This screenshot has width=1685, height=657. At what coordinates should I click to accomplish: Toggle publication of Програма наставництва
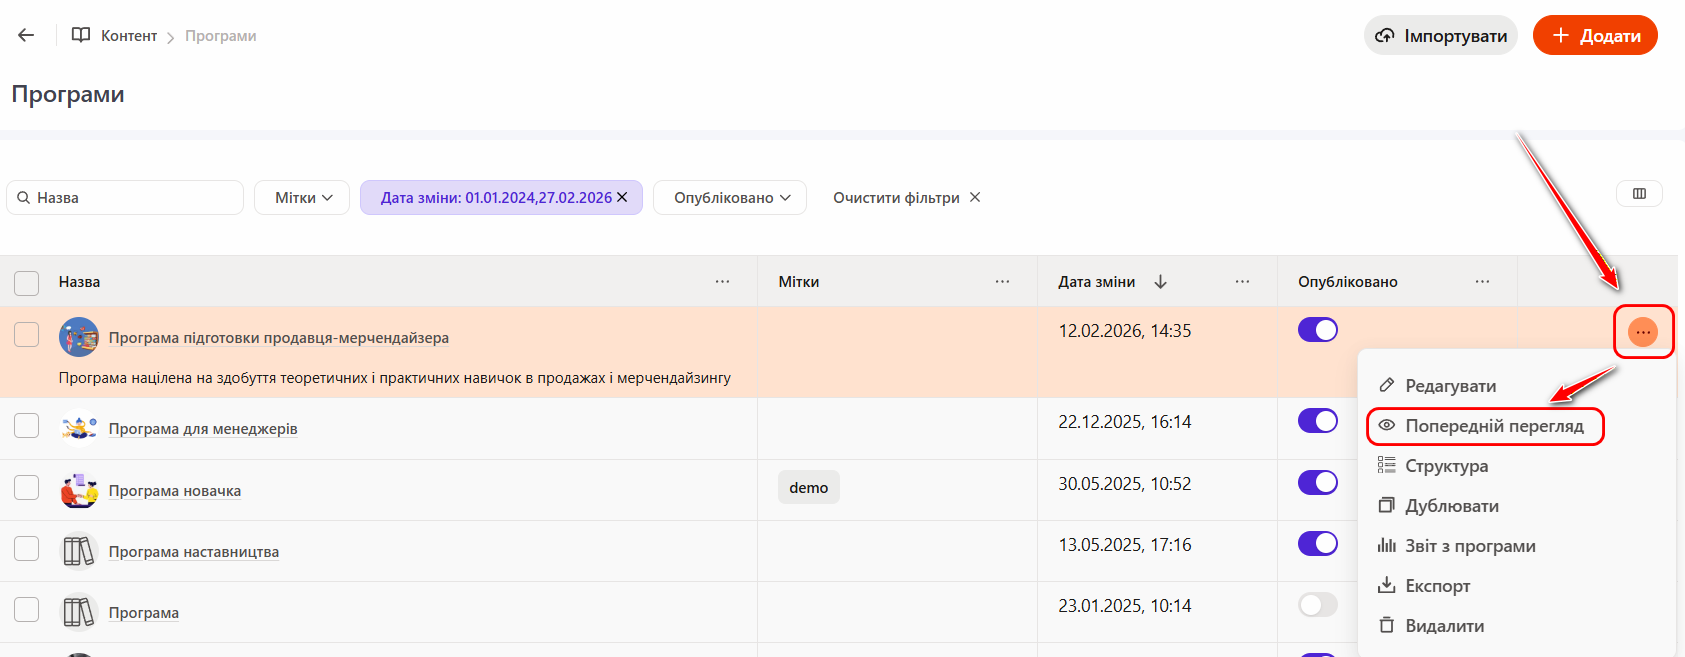[1317, 543]
